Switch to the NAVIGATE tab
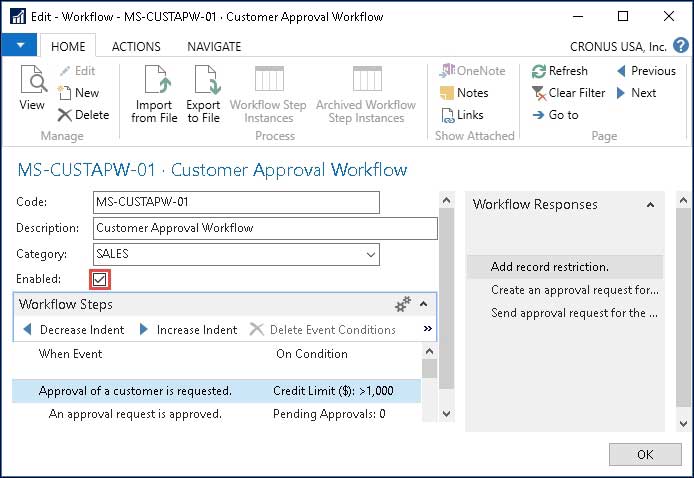Image resolution: width=694 pixels, height=478 pixels. point(214,47)
